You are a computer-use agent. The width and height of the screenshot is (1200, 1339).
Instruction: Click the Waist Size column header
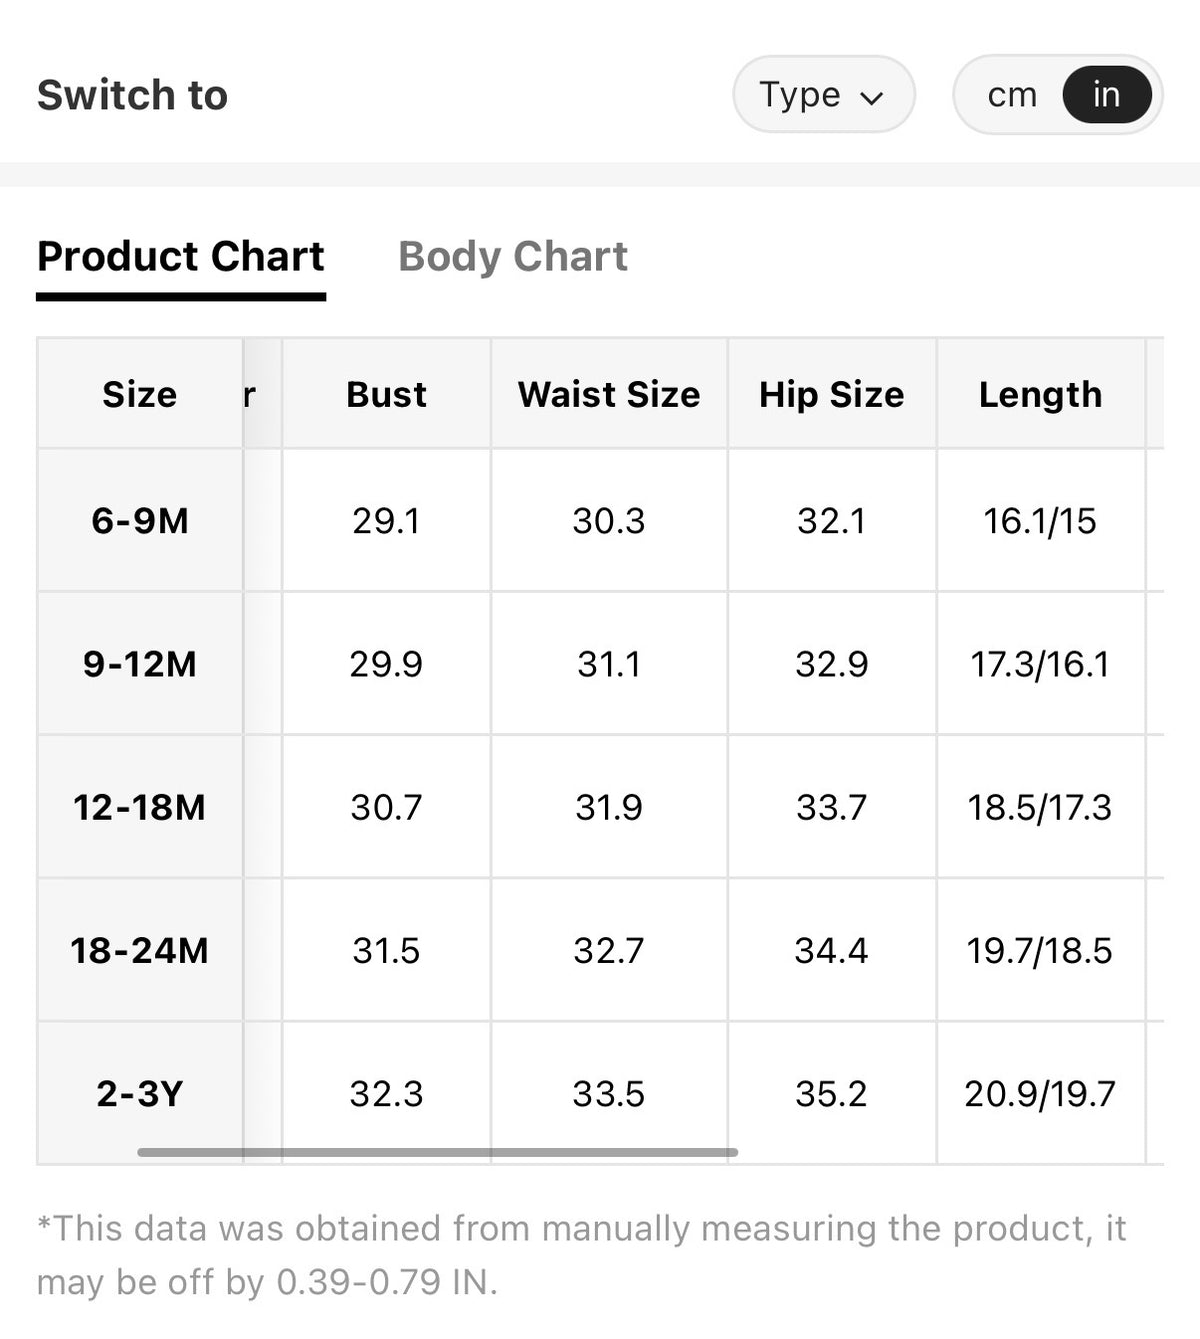pyautogui.click(x=609, y=394)
